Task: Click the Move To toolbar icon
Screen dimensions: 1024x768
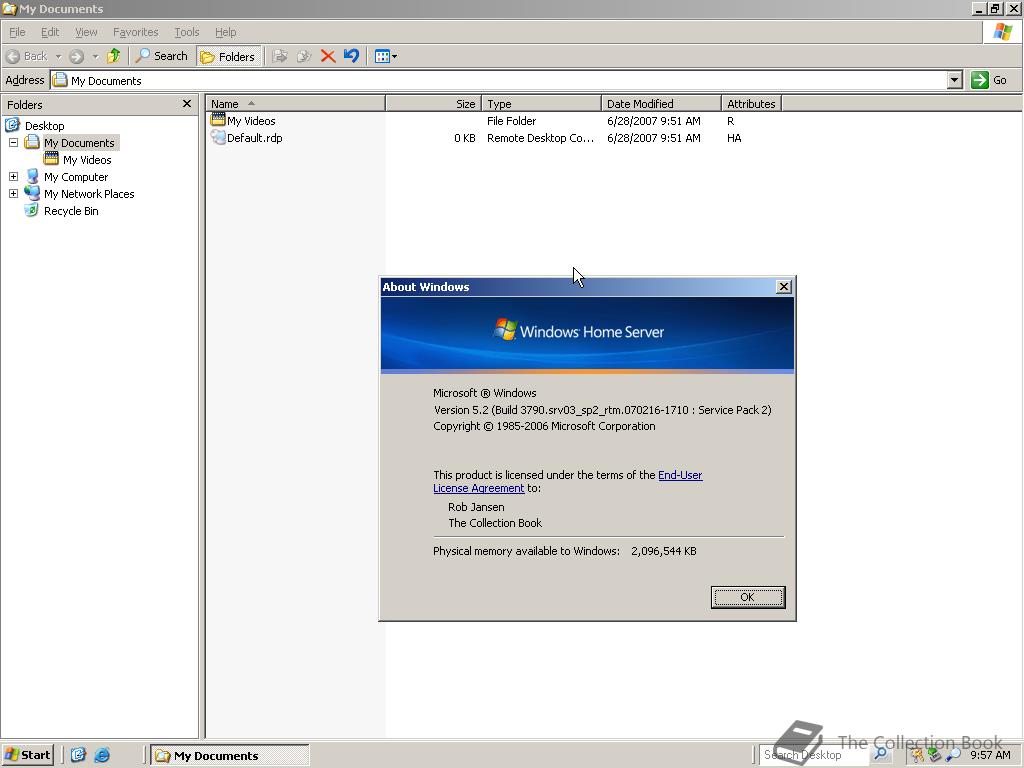Action: [x=280, y=56]
